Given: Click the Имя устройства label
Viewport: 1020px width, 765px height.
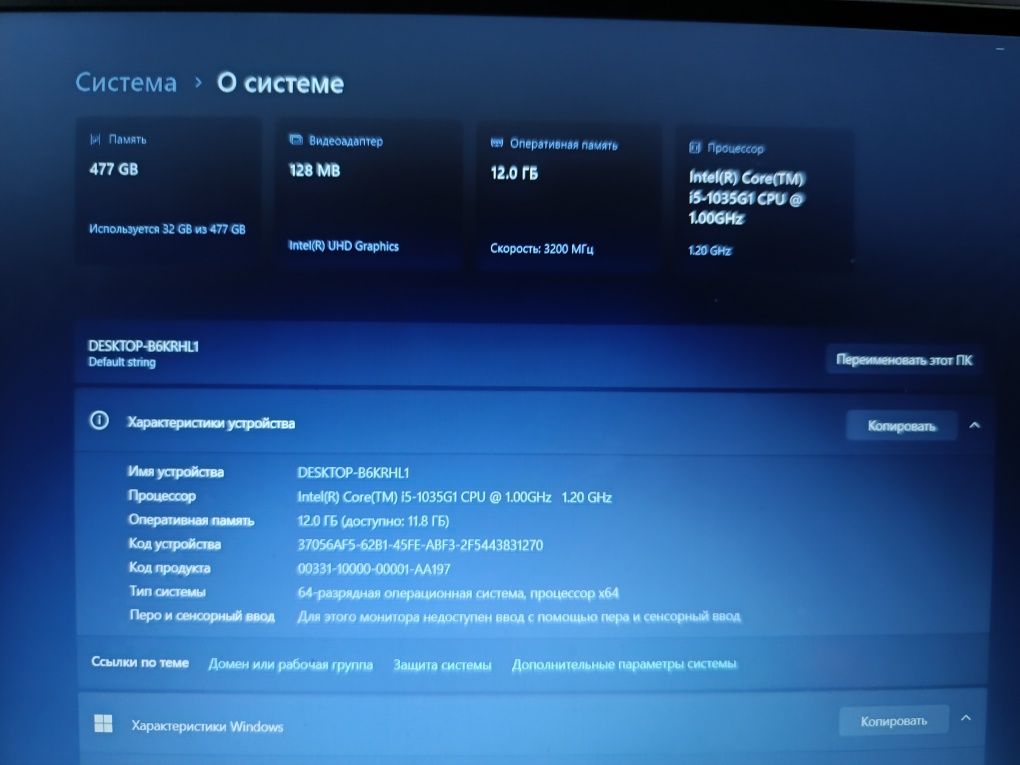Looking at the screenshot, I should tap(176, 472).
